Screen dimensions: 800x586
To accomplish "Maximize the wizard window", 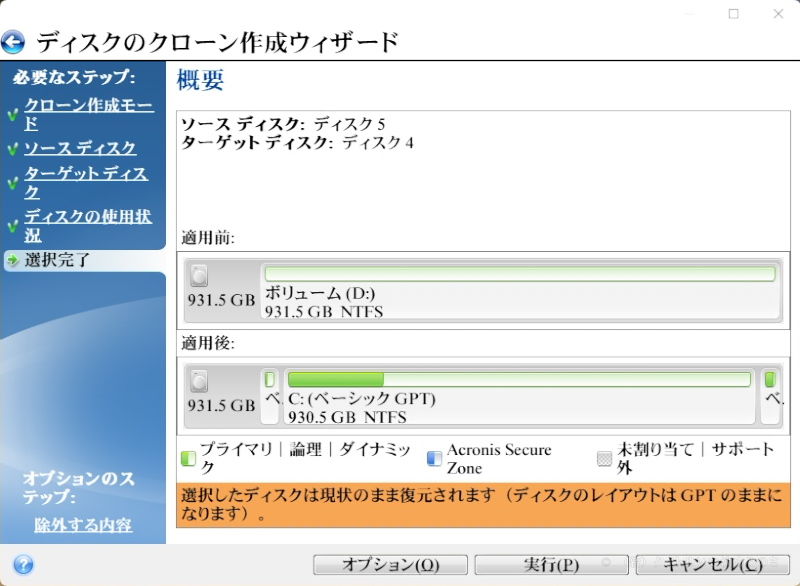I will click(x=734, y=14).
